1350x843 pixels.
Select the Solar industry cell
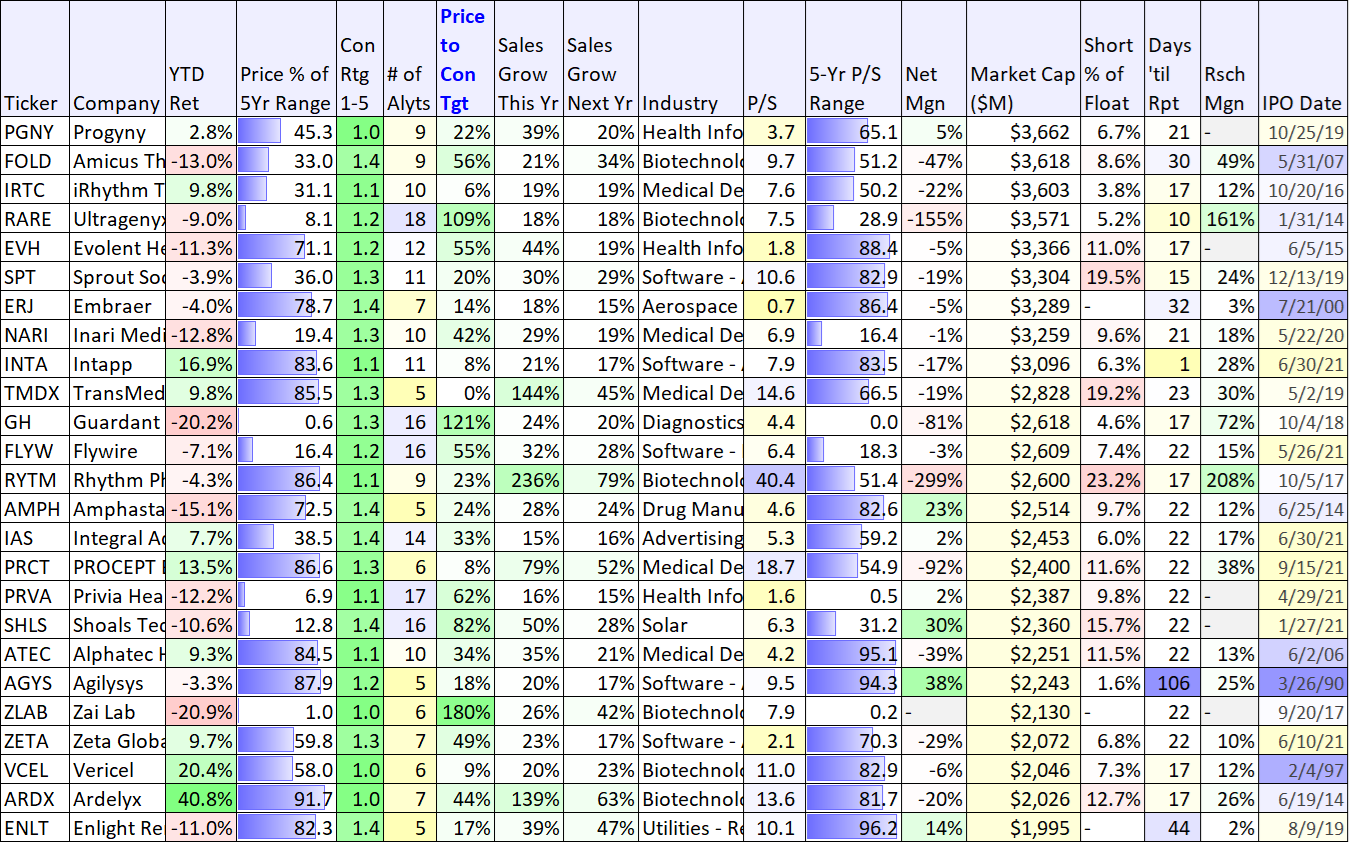[691, 625]
